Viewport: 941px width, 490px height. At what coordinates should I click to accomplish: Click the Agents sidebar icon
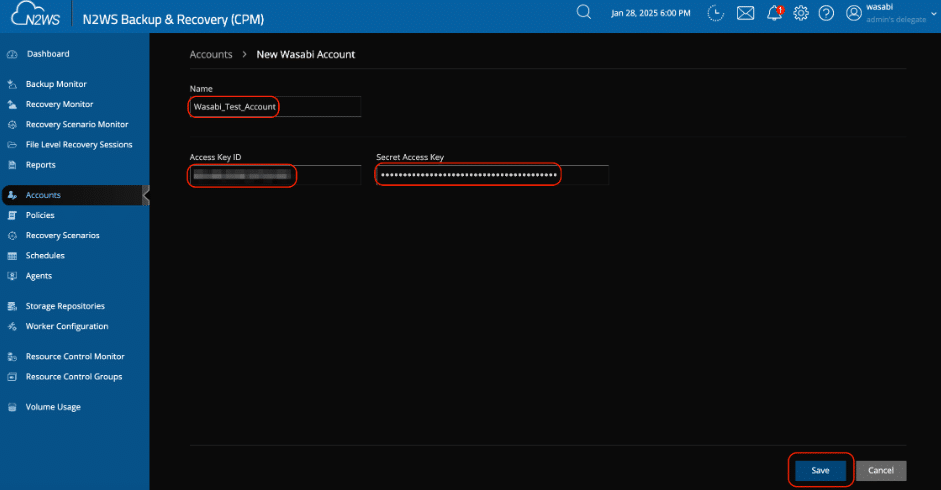click(x=12, y=276)
